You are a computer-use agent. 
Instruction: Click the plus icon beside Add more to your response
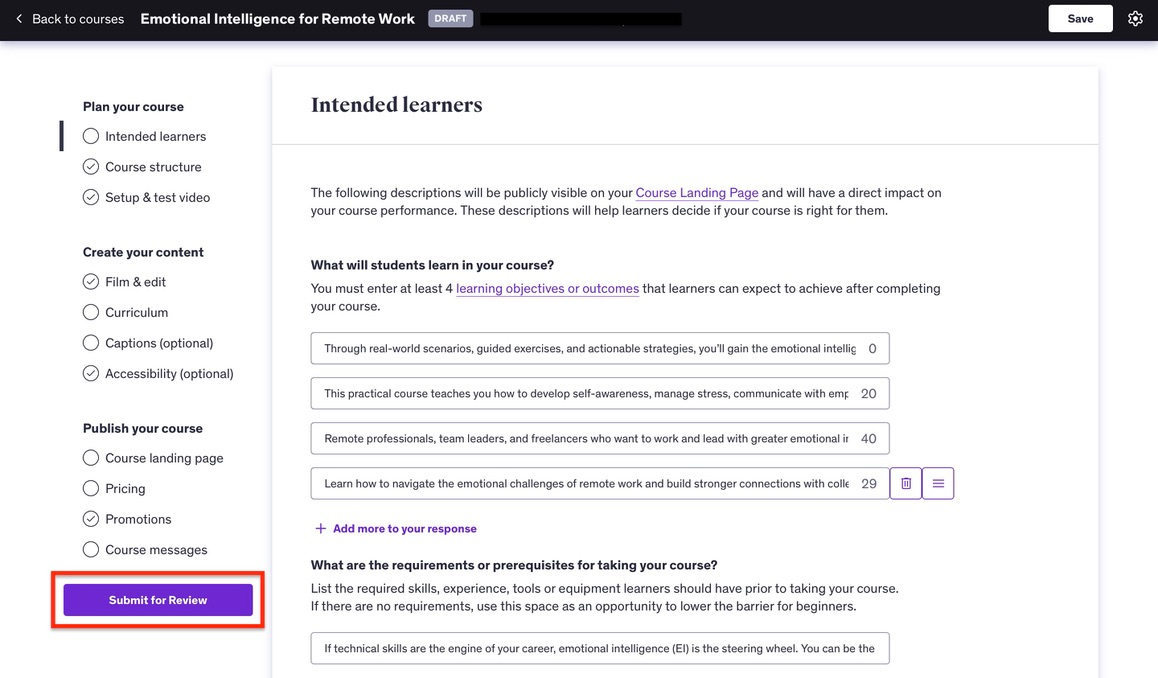[x=321, y=528]
